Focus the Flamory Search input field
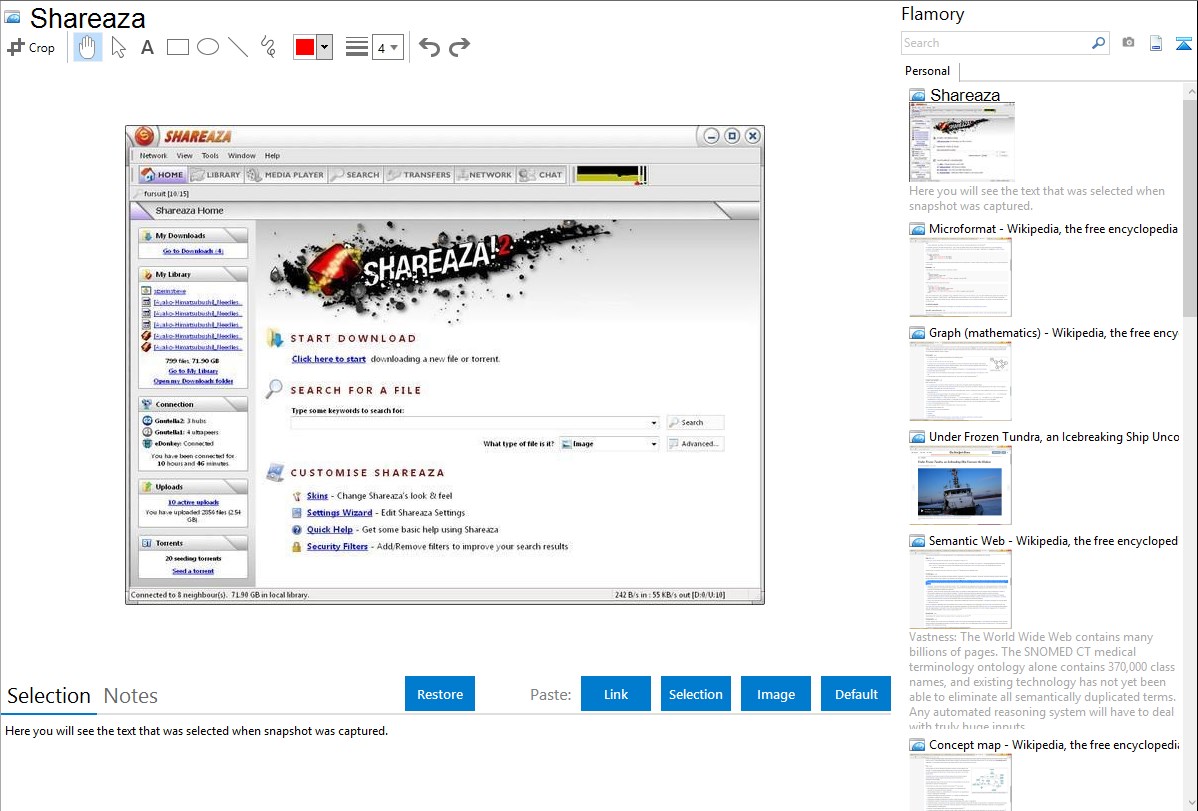1198x811 pixels. point(996,43)
